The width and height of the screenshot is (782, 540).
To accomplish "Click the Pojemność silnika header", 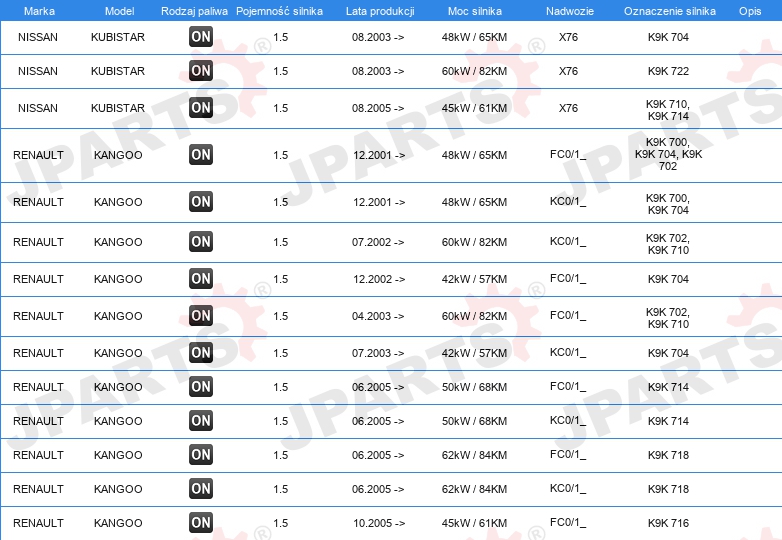I will coord(279,11).
